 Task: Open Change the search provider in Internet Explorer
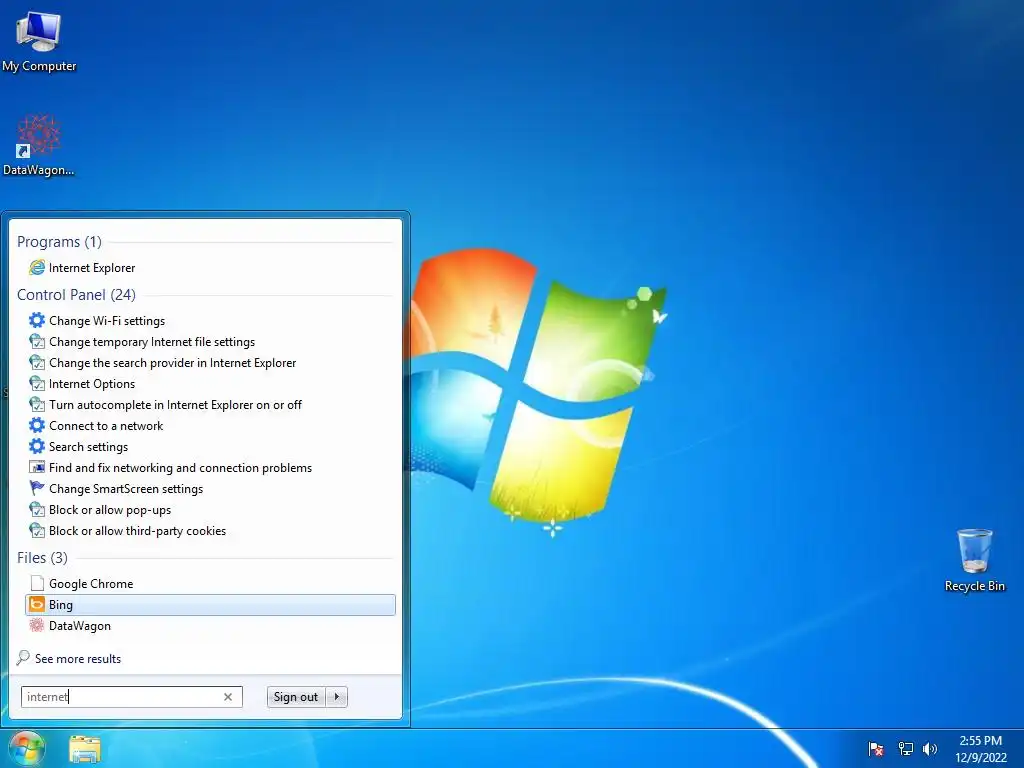tap(172, 362)
